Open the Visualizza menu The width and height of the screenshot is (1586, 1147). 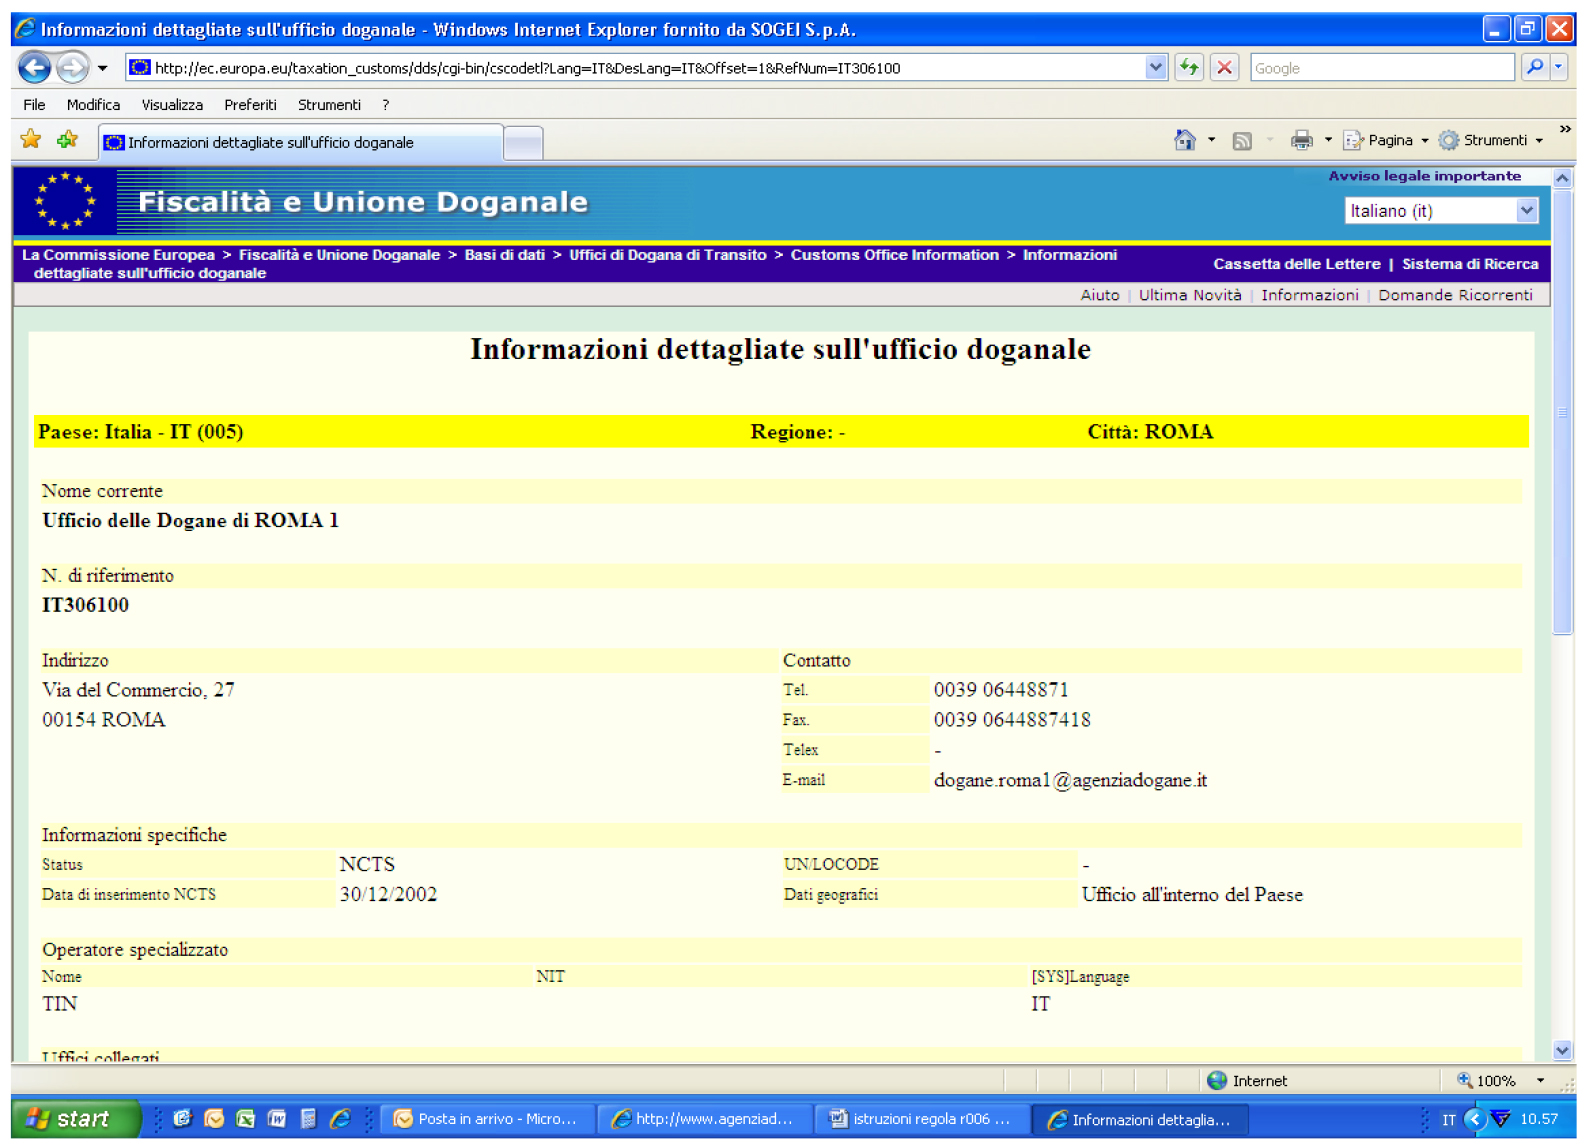[172, 105]
